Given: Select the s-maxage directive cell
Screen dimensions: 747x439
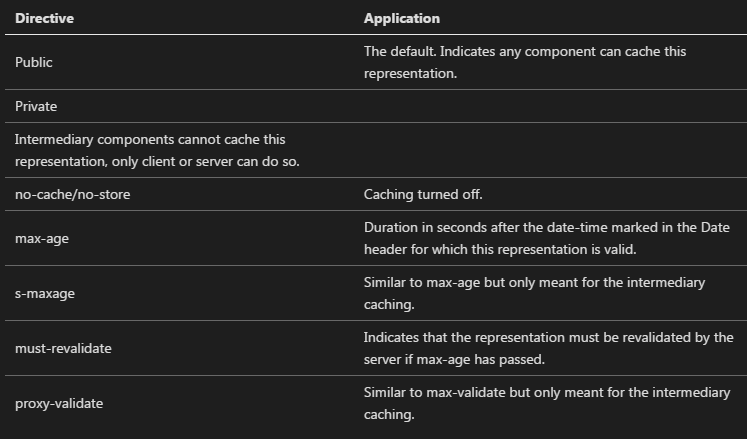Looking at the screenshot, I should (45, 293).
